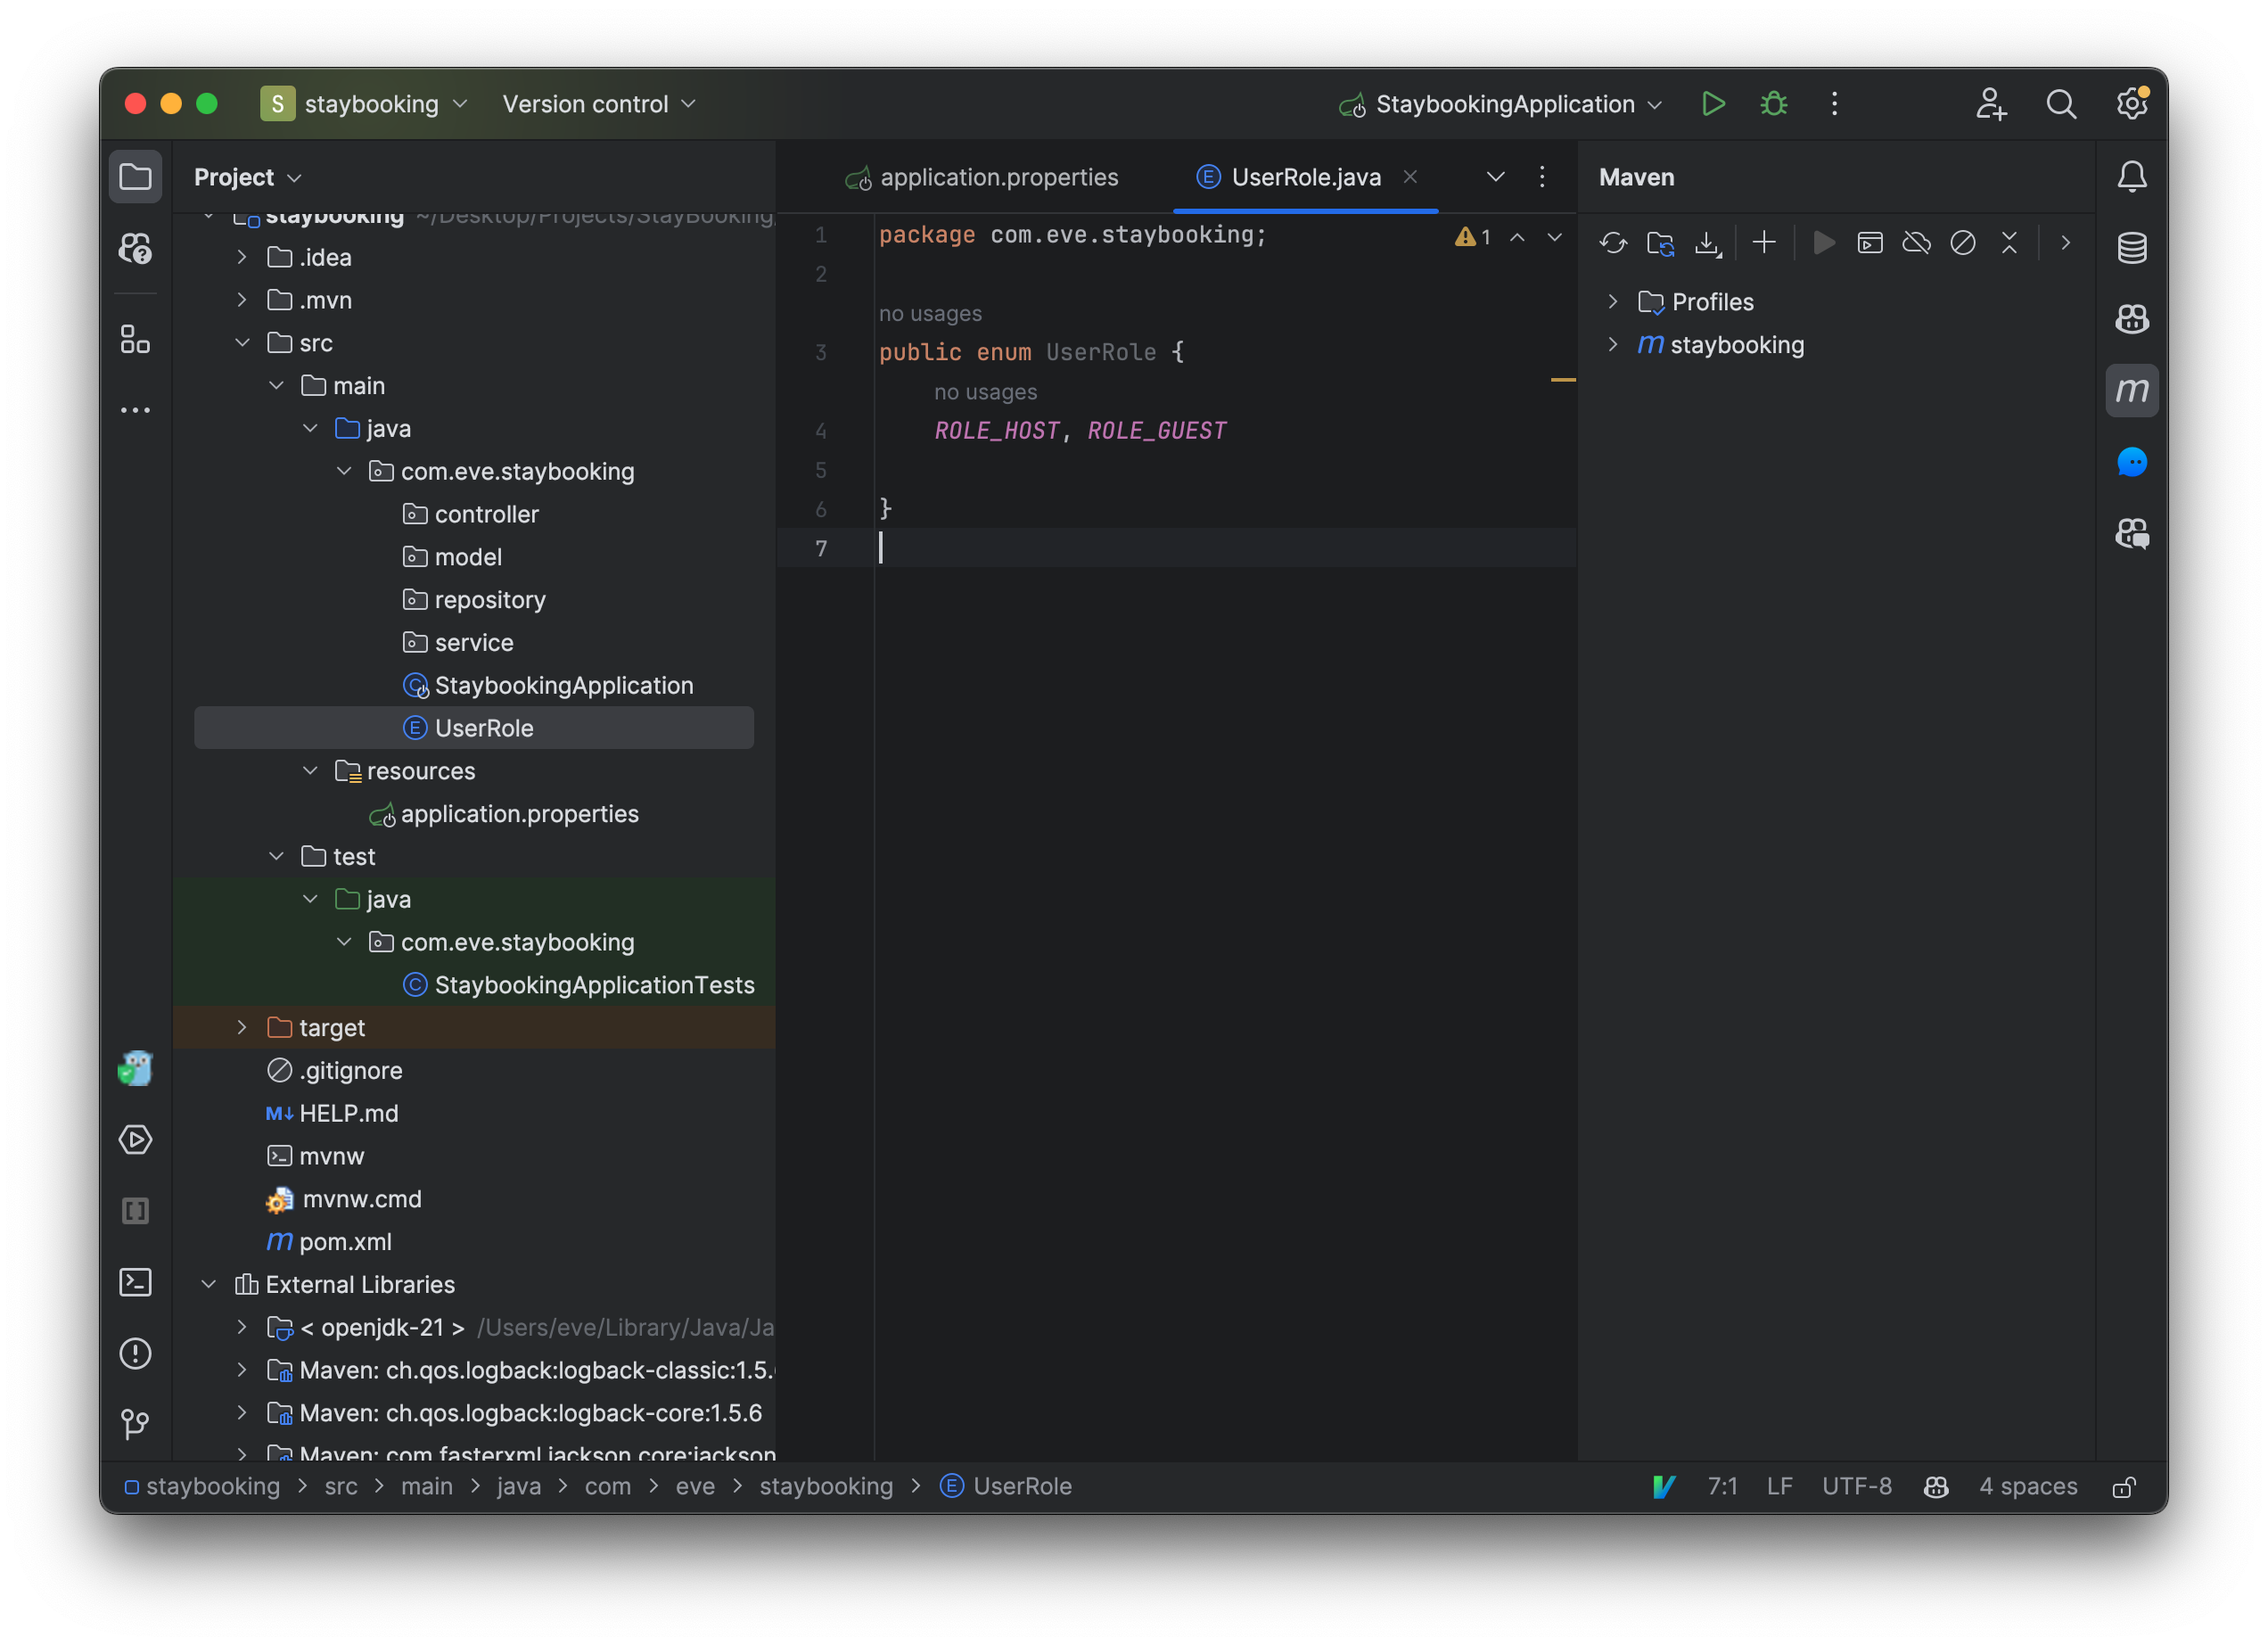Open the Search everywhere magnifier

pos(2061,103)
